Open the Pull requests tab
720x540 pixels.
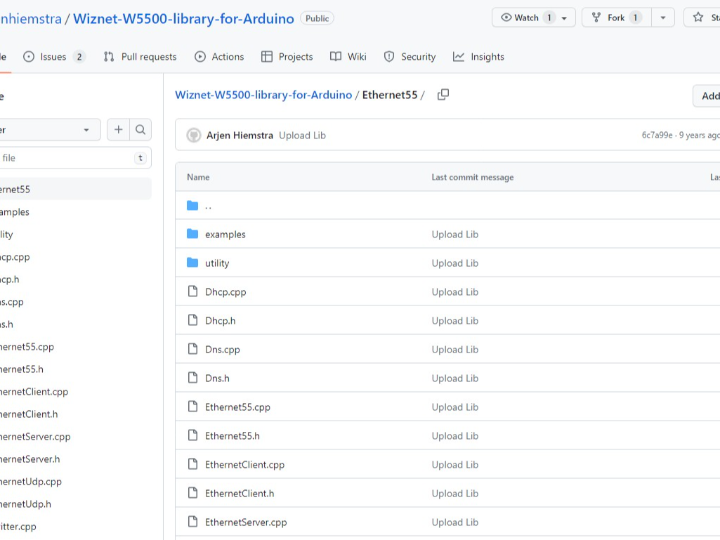tap(140, 57)
